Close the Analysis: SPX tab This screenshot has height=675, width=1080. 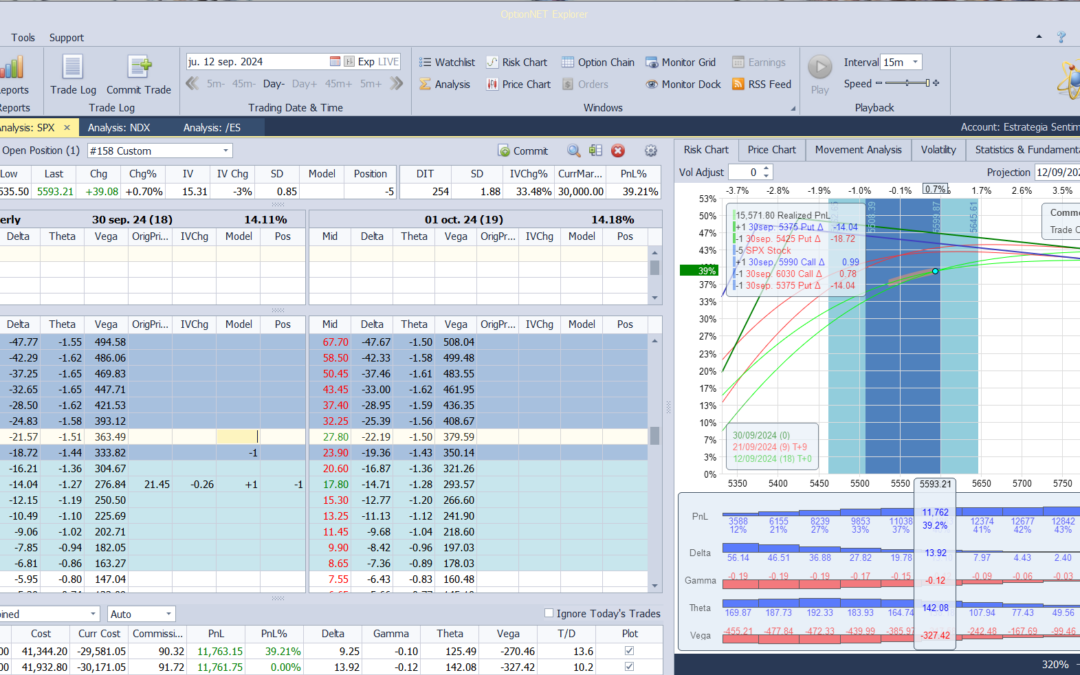67,127
